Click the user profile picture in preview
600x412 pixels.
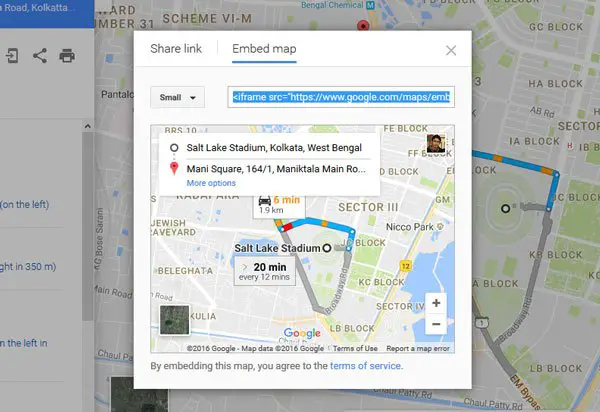coord(436,143)
